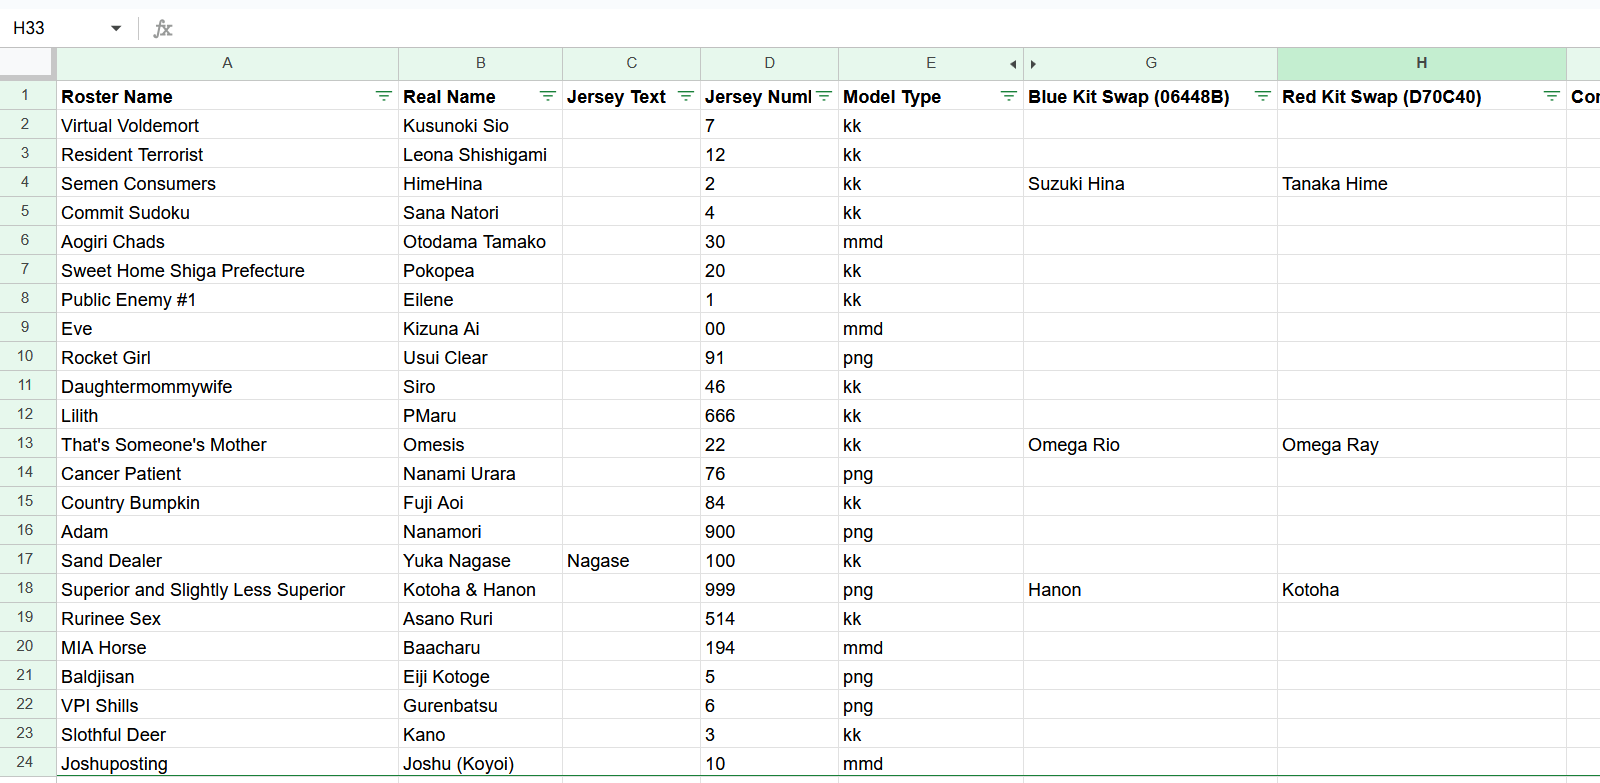Click the 'Red Kit Swap (D70C40)' header cell
This screenshot has width=1600, height=783.
click(x=1422, y=96)
